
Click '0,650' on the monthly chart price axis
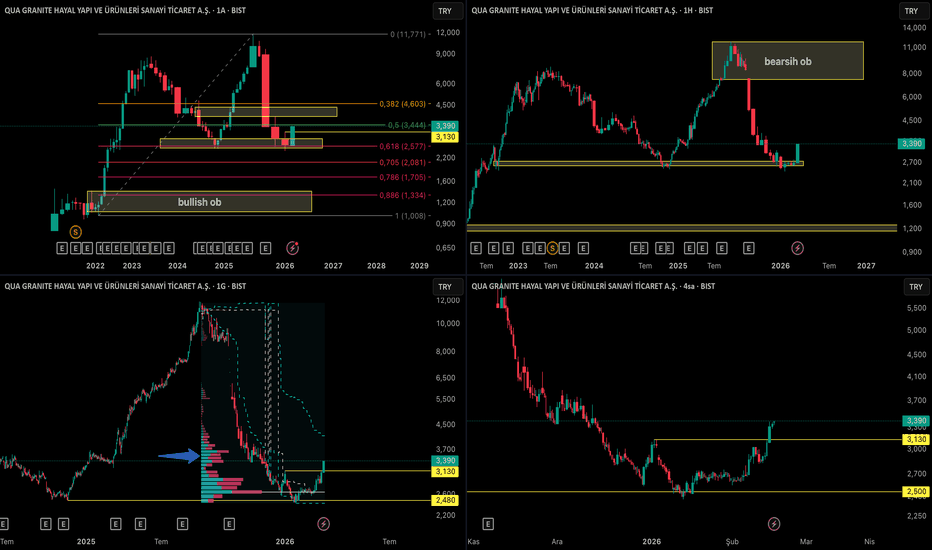[445, 248]
